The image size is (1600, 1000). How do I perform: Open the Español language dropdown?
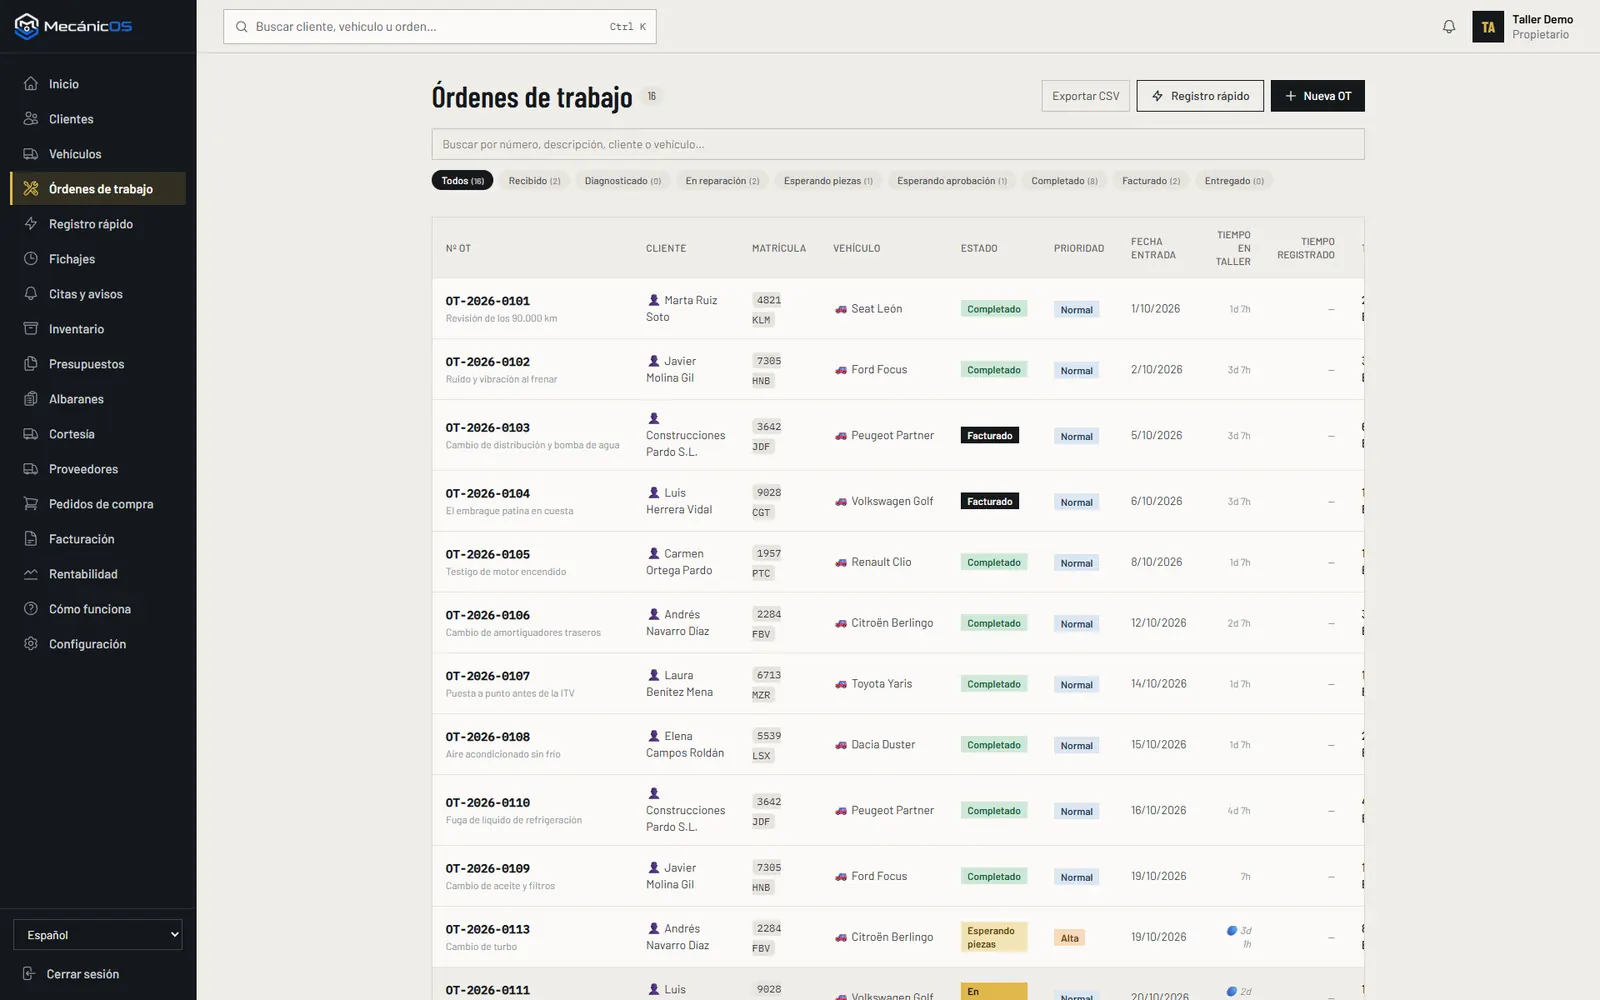pos(98,935)
